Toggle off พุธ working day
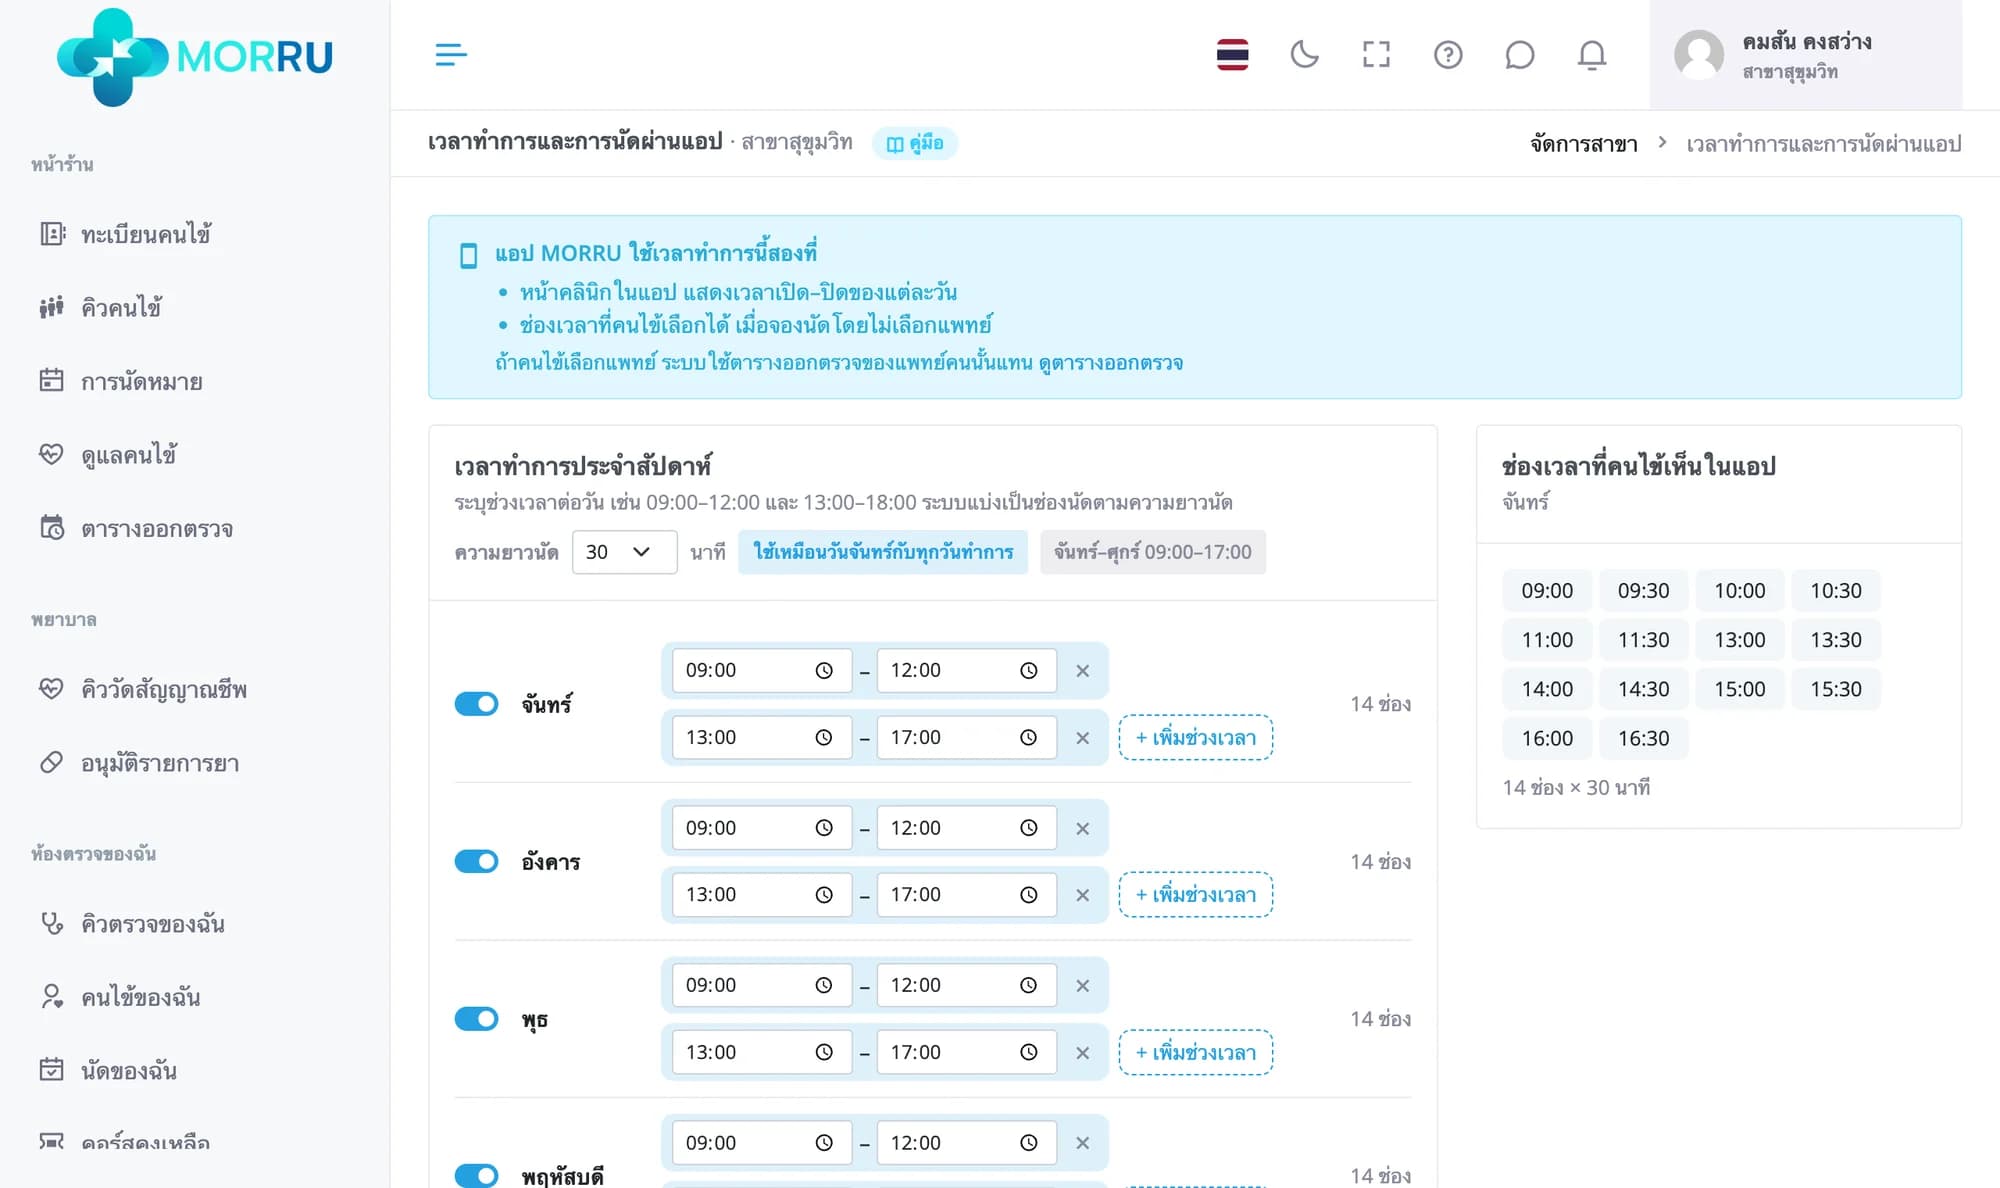 (x=476, y=1019)
